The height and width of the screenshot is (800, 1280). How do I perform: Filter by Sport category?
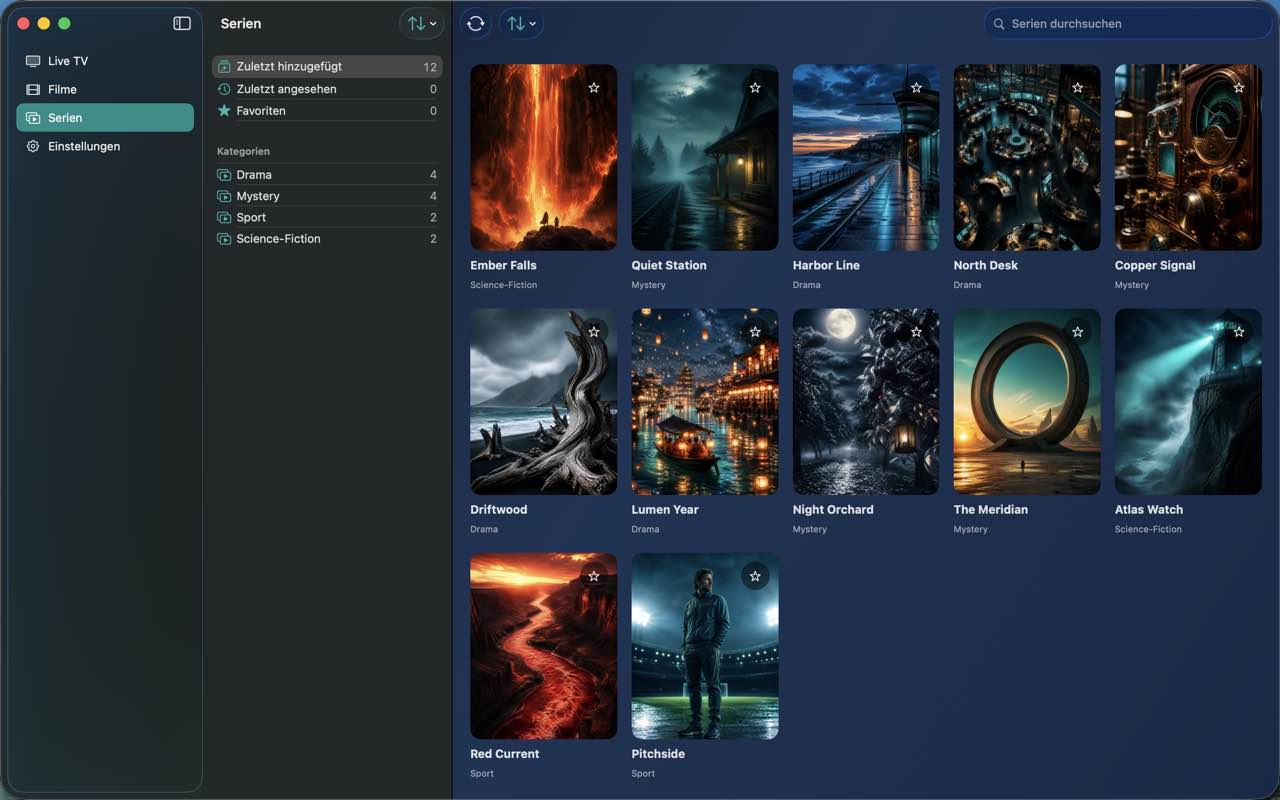327,217
